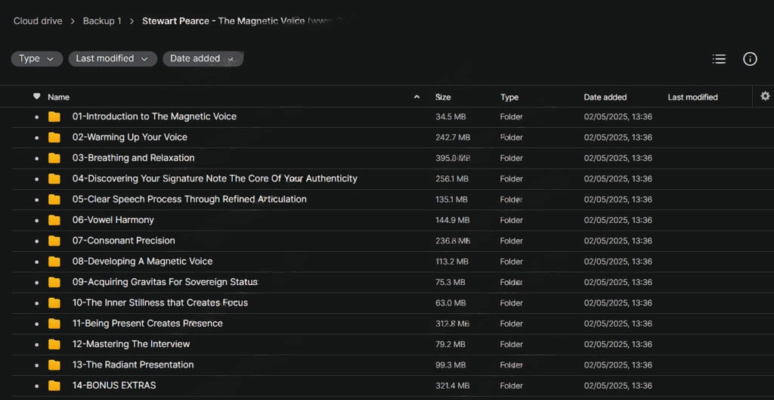Viewport: 774px width, 400px height.
Task: Toggle Name sort direction arrow
Action: click(417, 97)
